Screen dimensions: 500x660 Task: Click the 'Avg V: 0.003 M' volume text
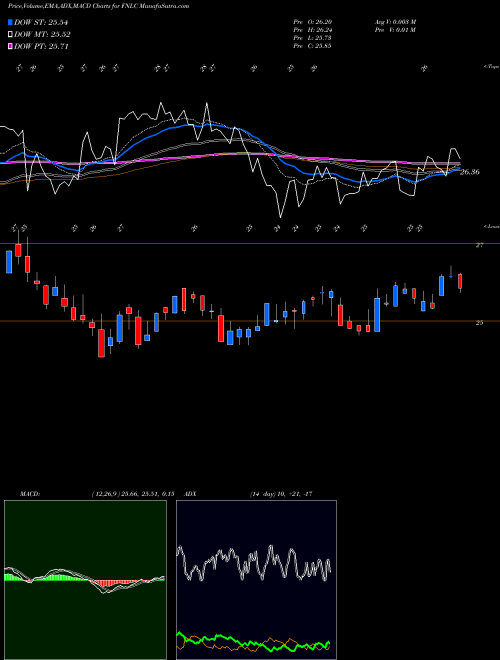coord(395,22)
